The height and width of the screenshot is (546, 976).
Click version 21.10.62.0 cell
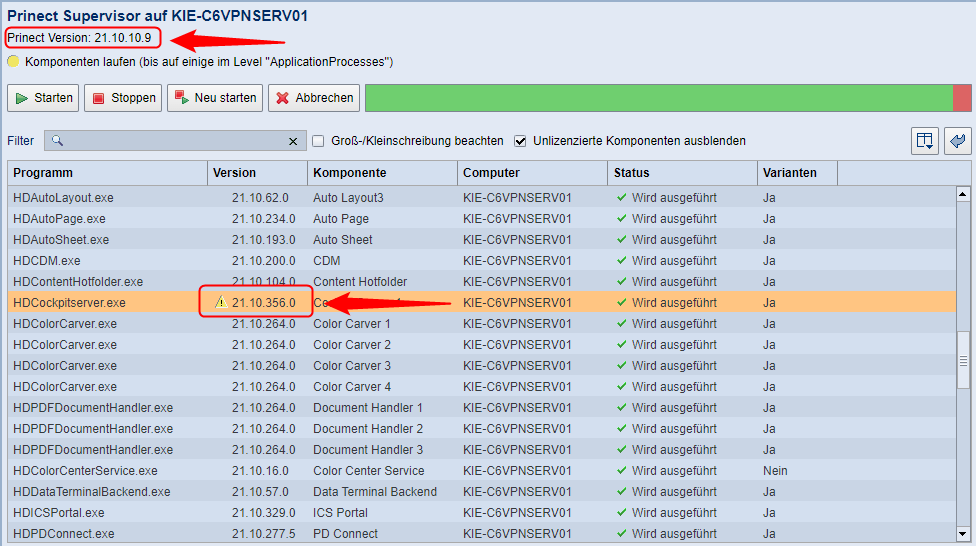[x=260, y=198]
